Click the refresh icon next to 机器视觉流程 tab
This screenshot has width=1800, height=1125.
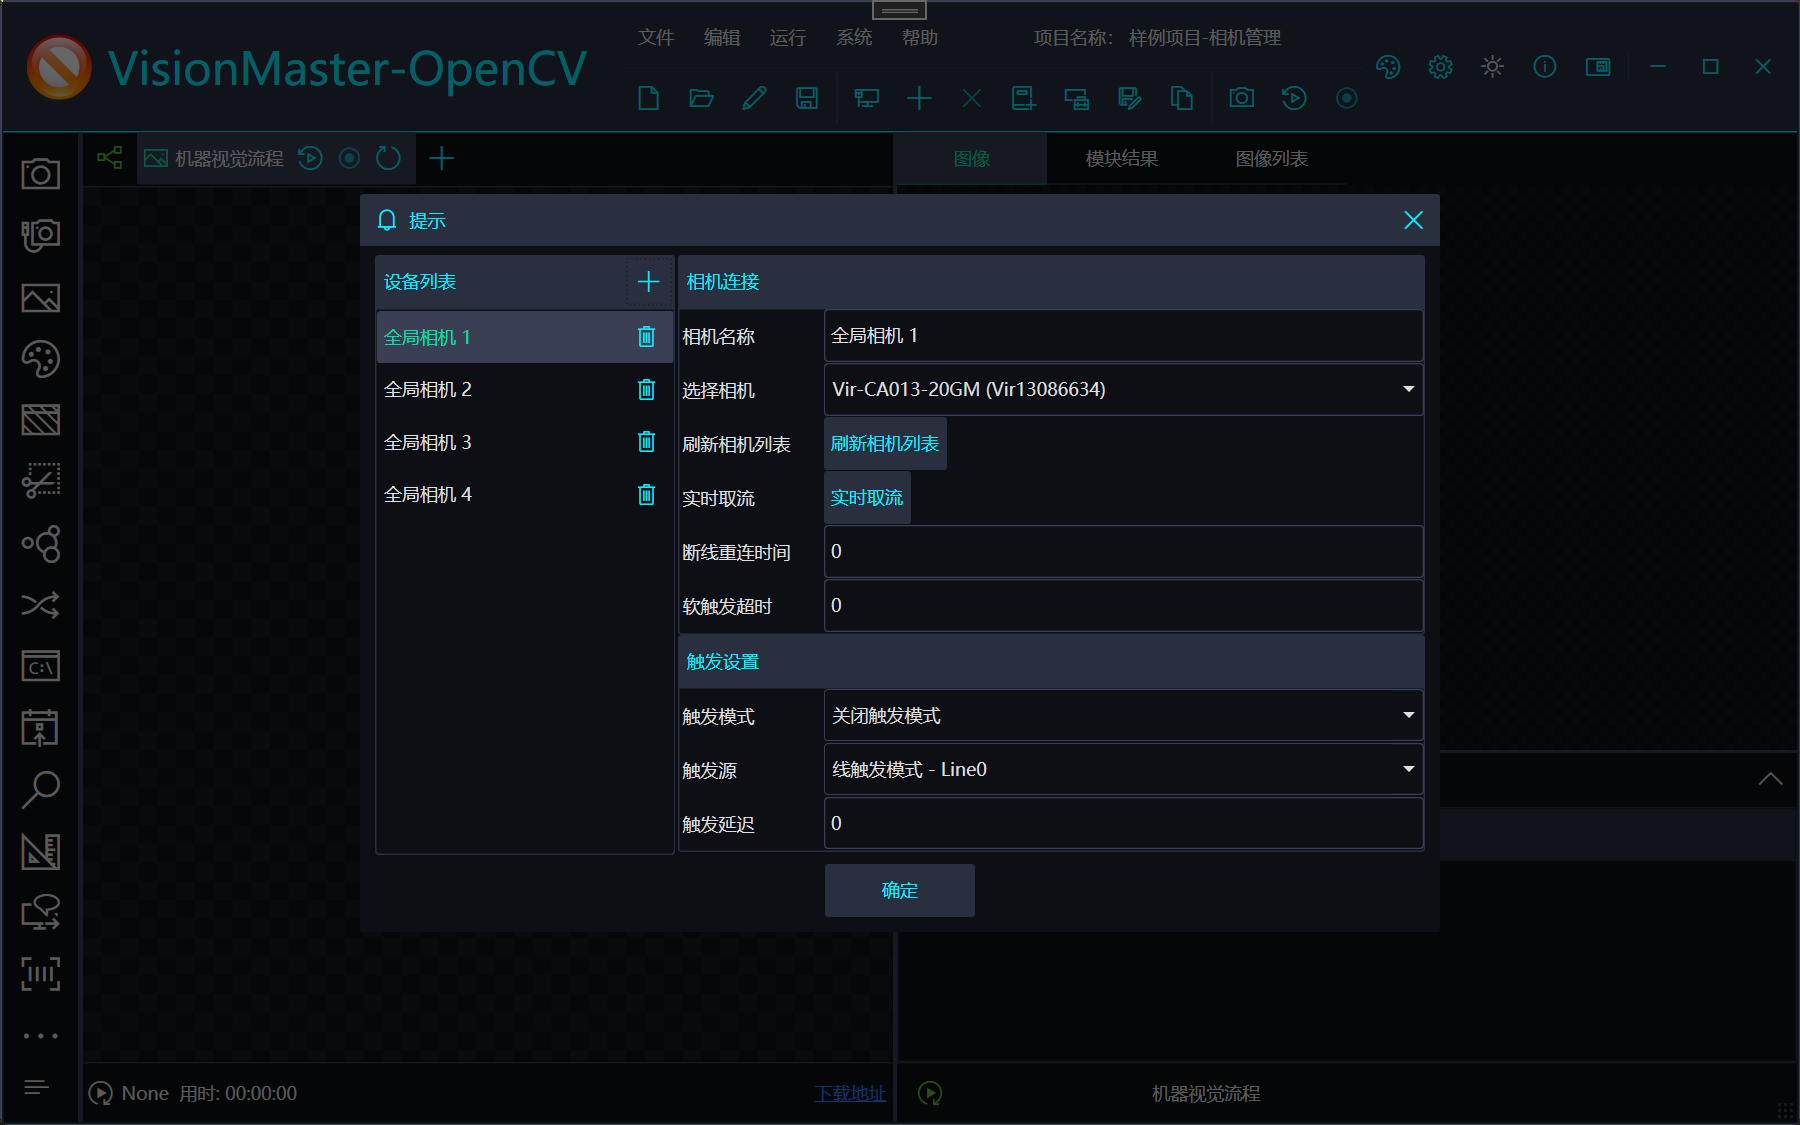pyautogui.click(x=388, y=158)
